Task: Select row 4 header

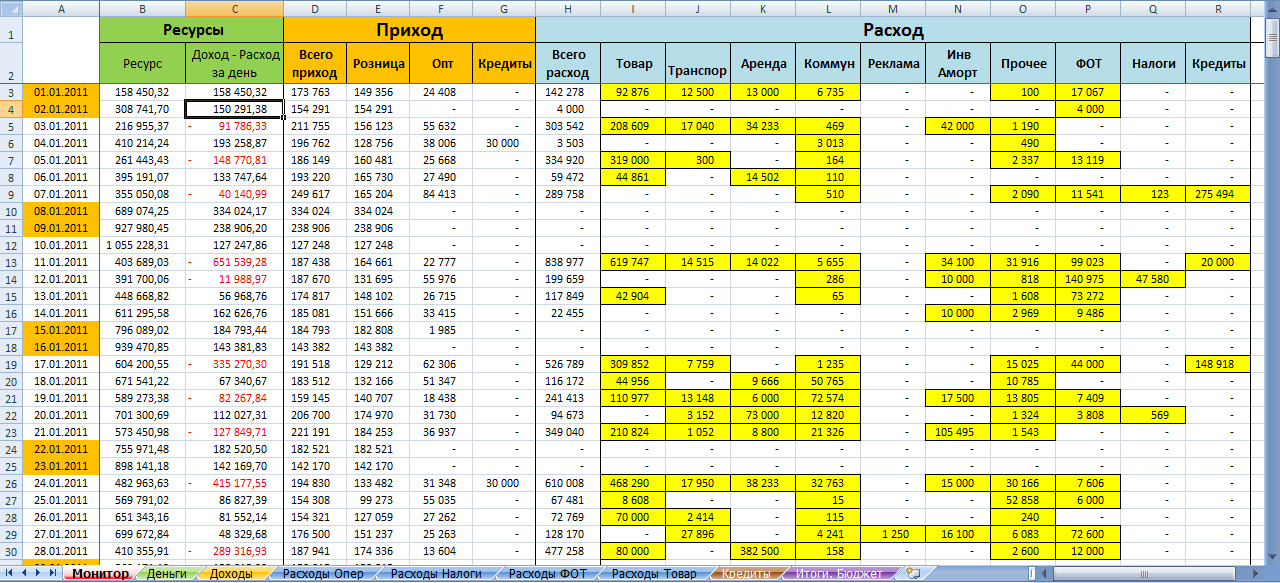Action: click(x=11, y=108)
